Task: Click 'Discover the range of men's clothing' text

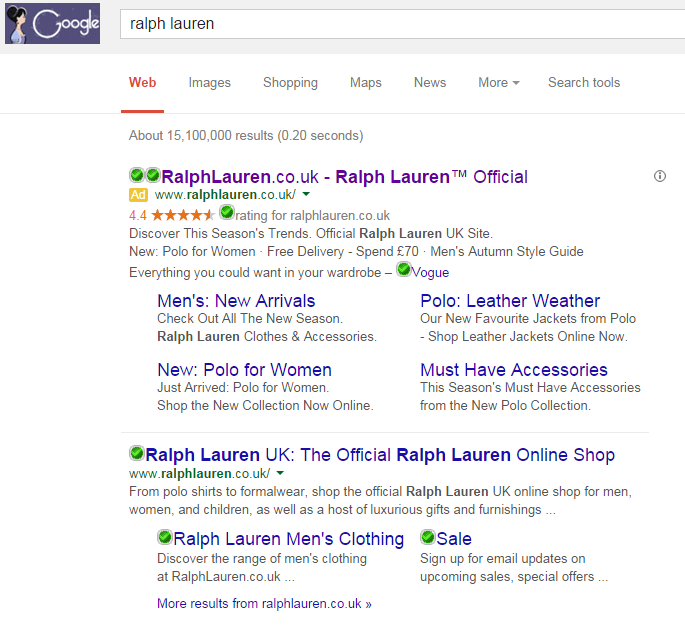Action: [262, 558]
